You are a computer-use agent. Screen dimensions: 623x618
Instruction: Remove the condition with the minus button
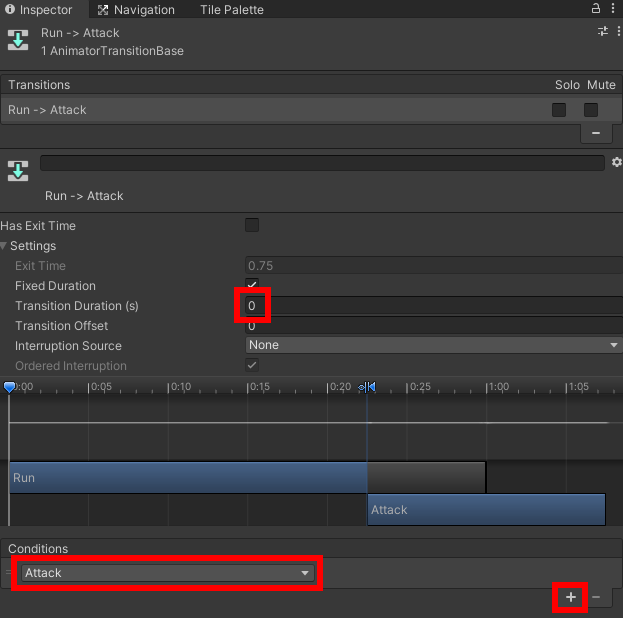point(596,597)
